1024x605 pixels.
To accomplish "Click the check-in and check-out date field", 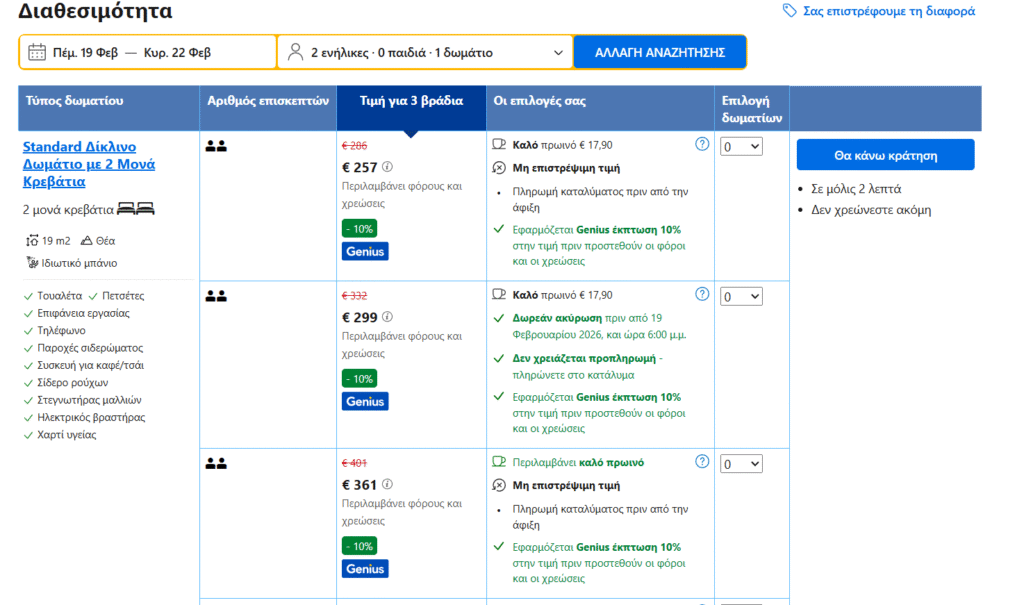I will [148, 52].
